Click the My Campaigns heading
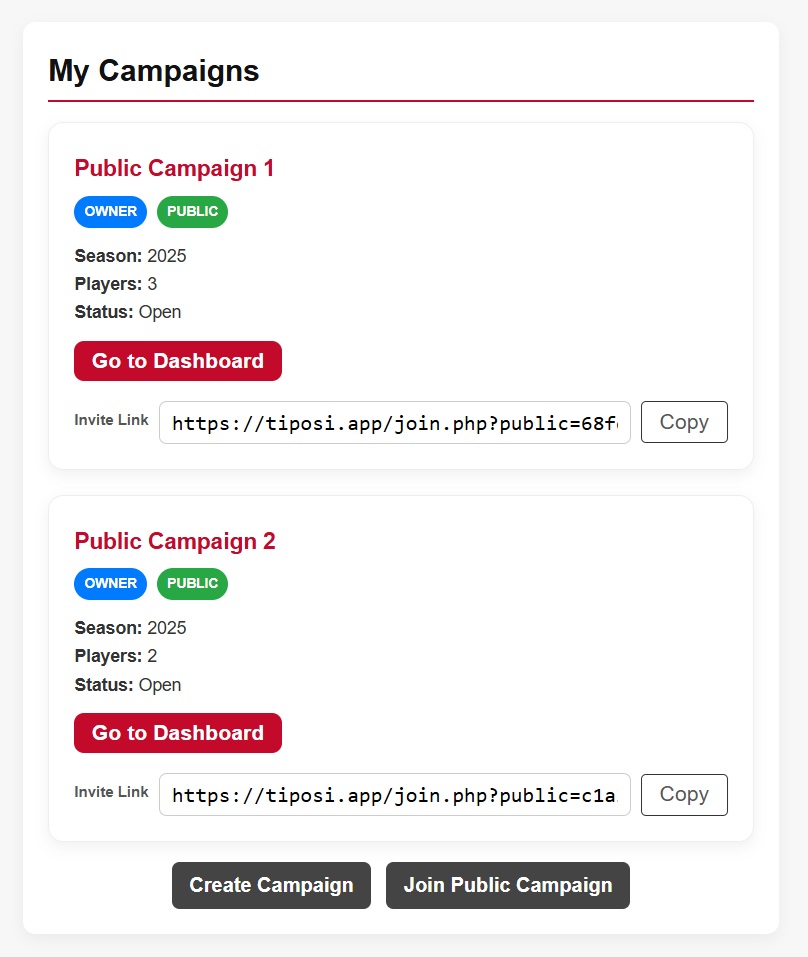The width and height of the screenshot is (808, 957). (154, 71)
